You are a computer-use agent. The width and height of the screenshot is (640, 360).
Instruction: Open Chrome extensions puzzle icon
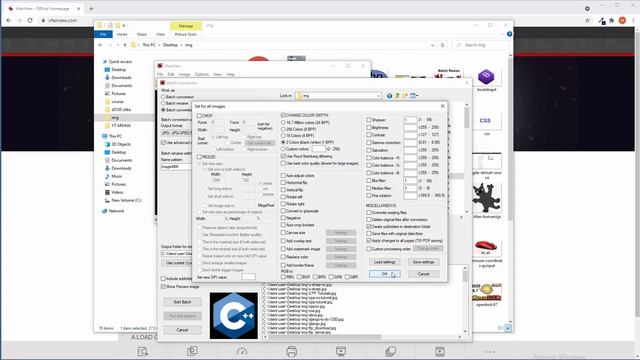point(611,20)
